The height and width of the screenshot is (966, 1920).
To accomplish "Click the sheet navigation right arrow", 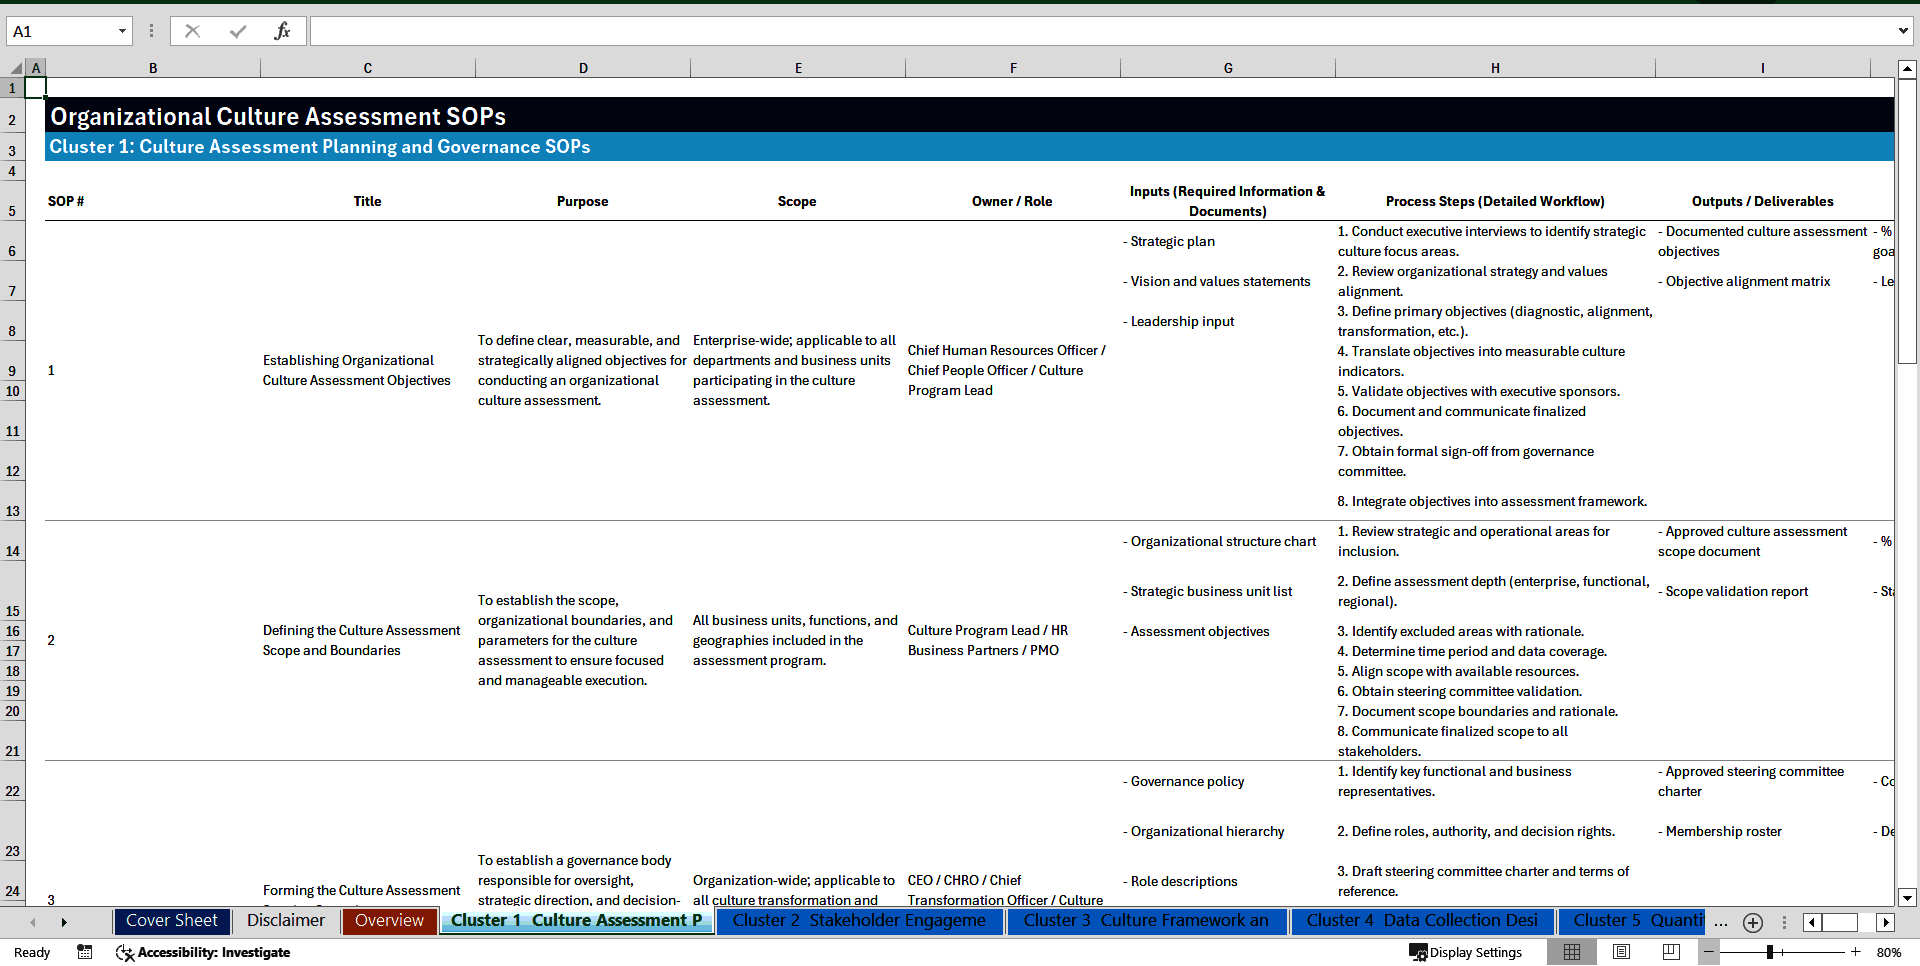I will coord(64,921).
